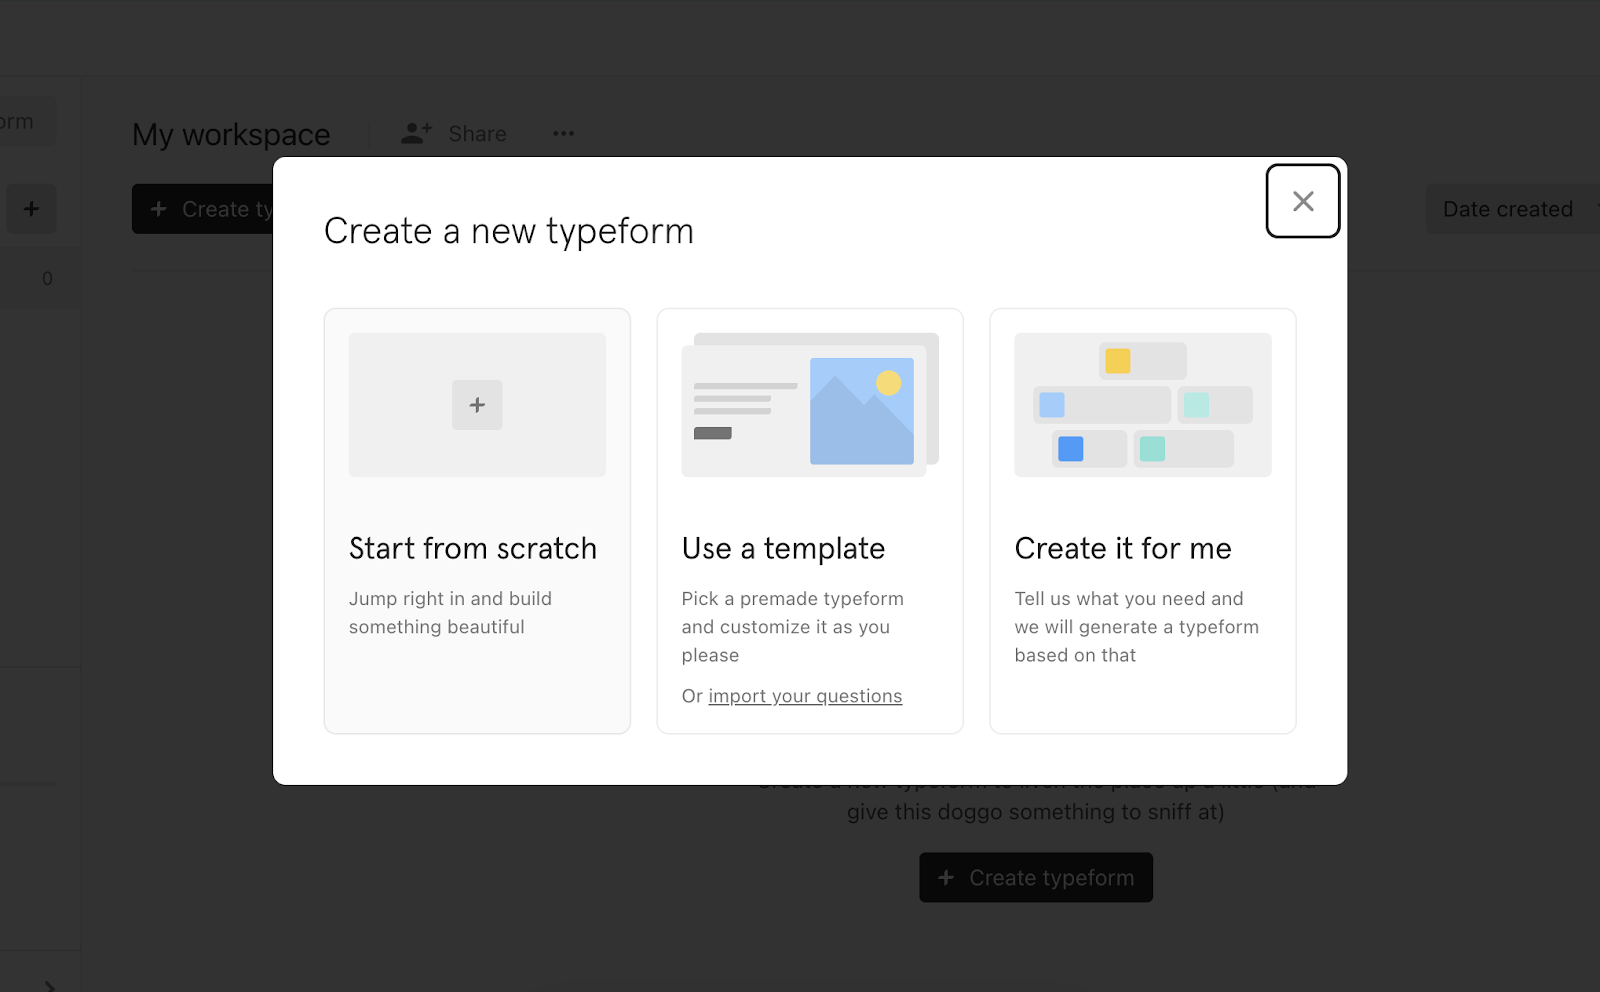Pick the Create it for me card

(1143, 521)
